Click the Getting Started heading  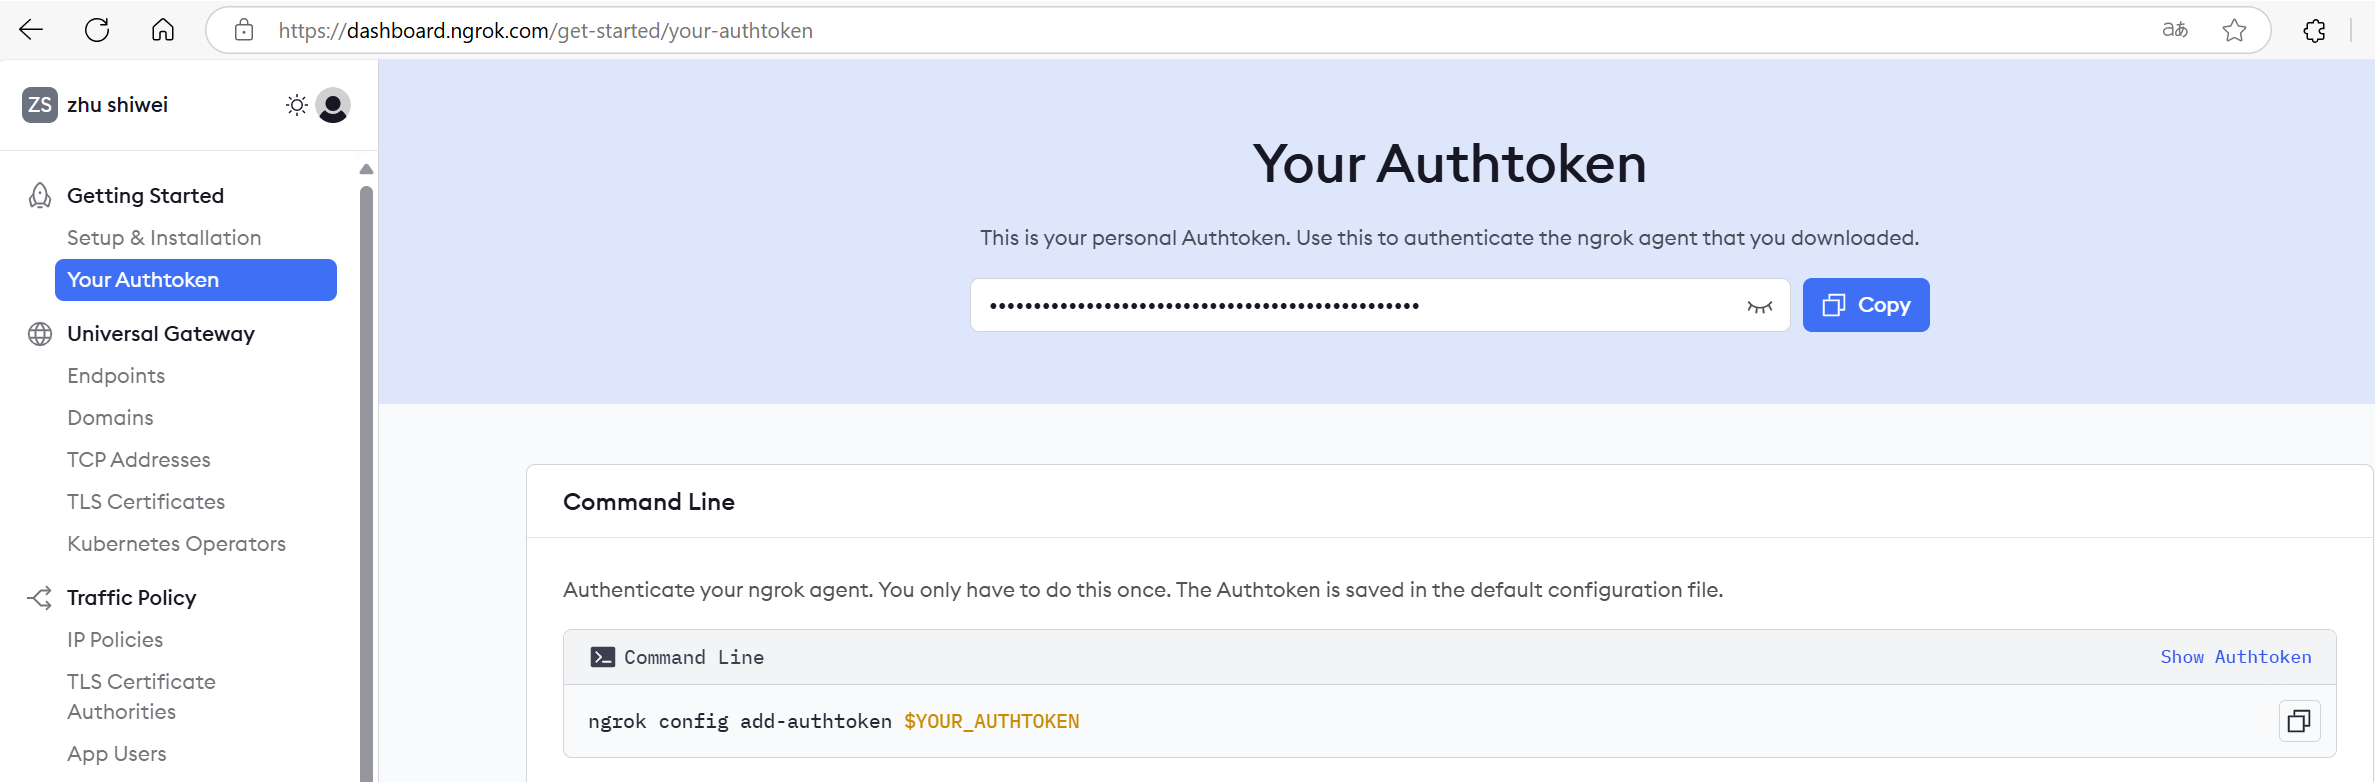click(145, 196)
